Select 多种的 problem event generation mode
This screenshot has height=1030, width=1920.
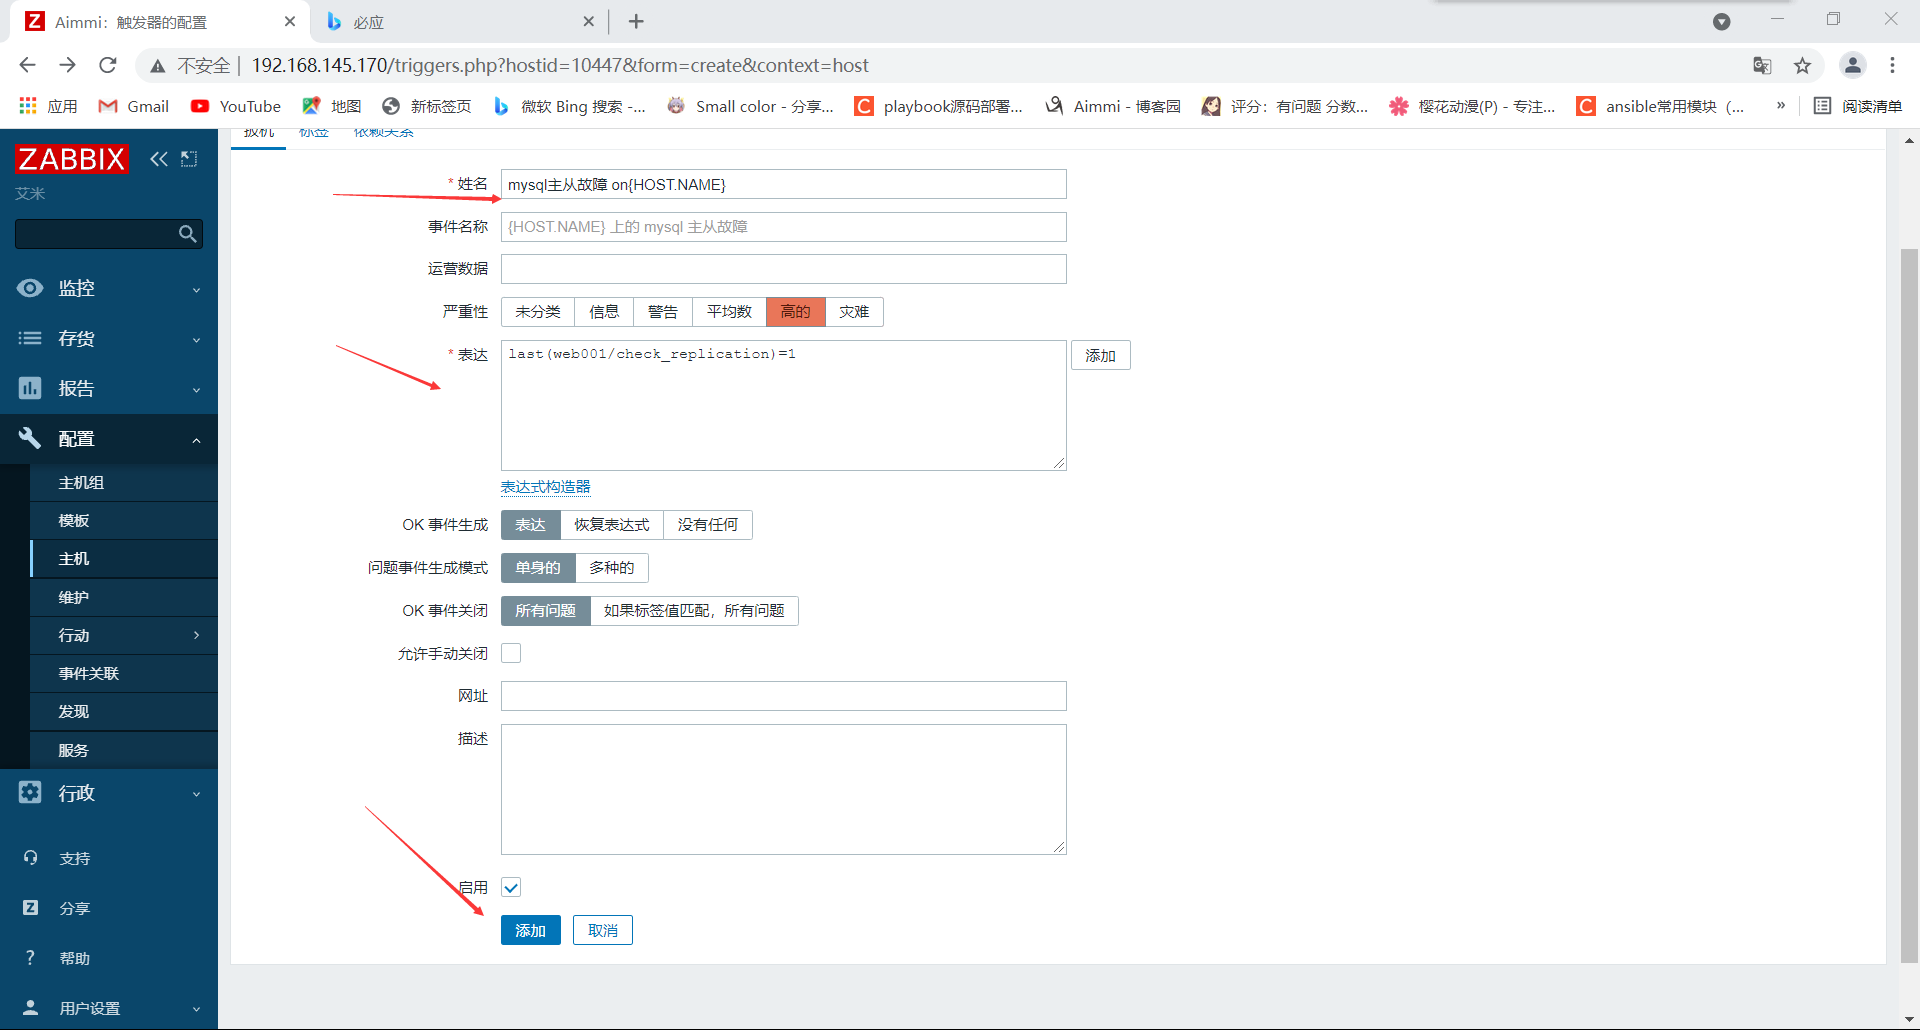pyautogui.click(x=611, y=568)
